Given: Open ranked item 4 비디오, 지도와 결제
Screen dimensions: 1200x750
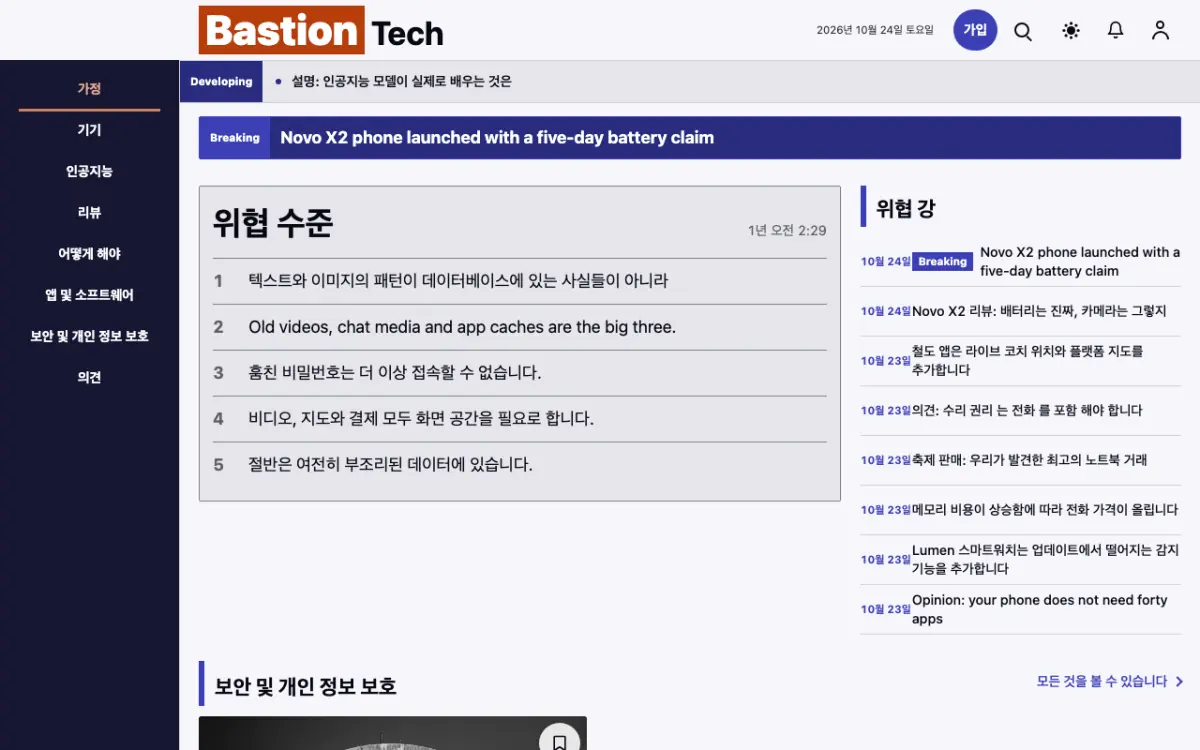Looking at the screenshot, I should (x=421, y=419).
